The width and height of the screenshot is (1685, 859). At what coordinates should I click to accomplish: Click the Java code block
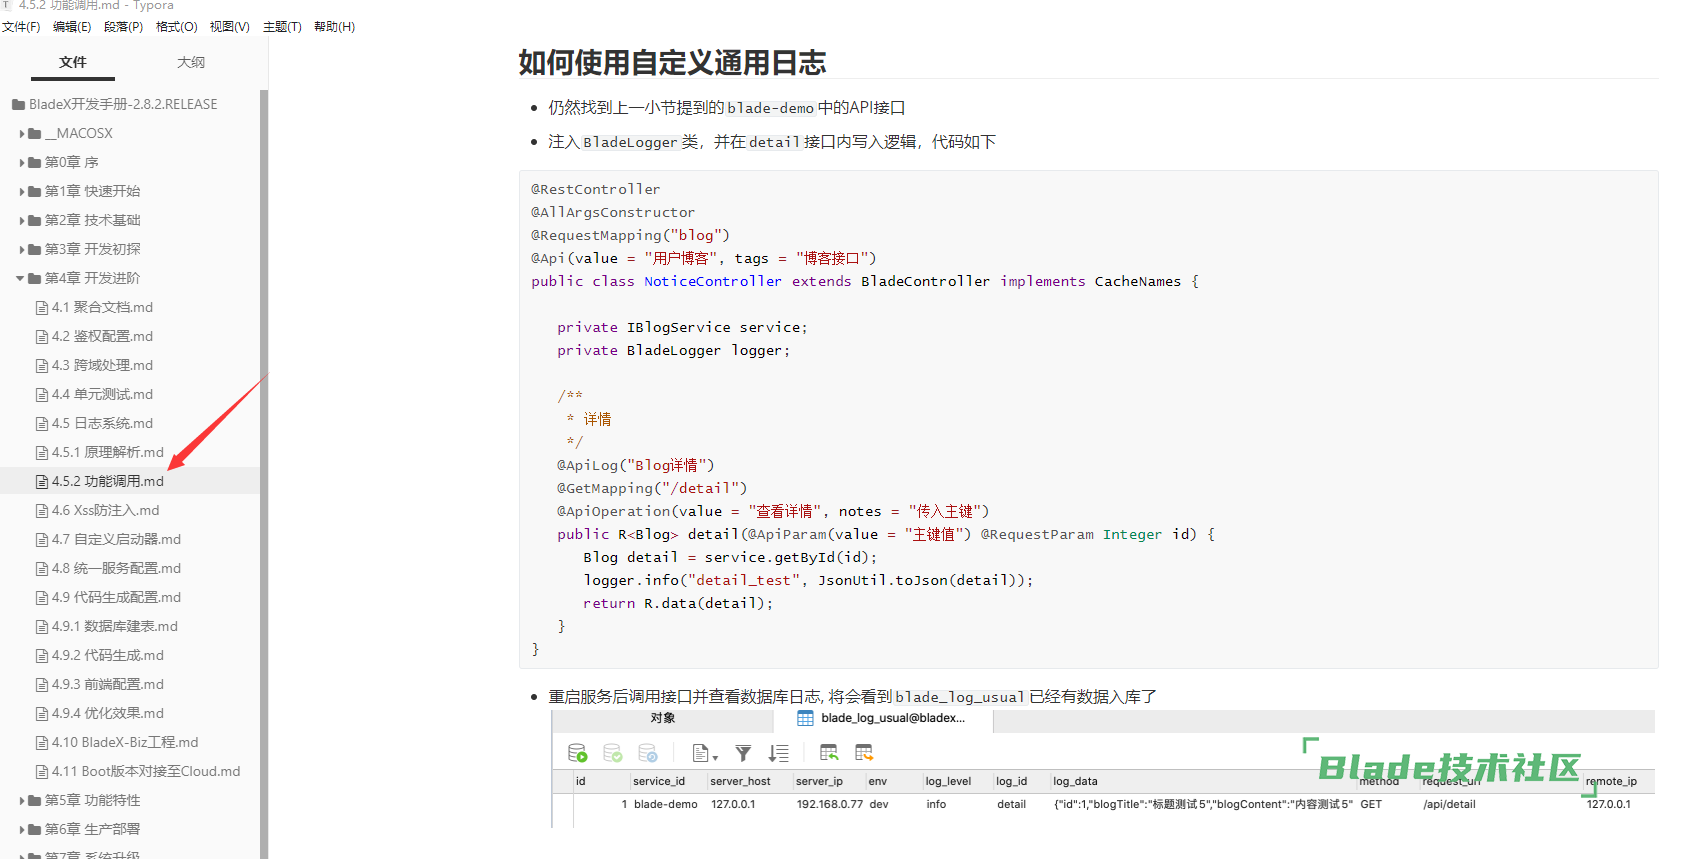point(1088,419)
